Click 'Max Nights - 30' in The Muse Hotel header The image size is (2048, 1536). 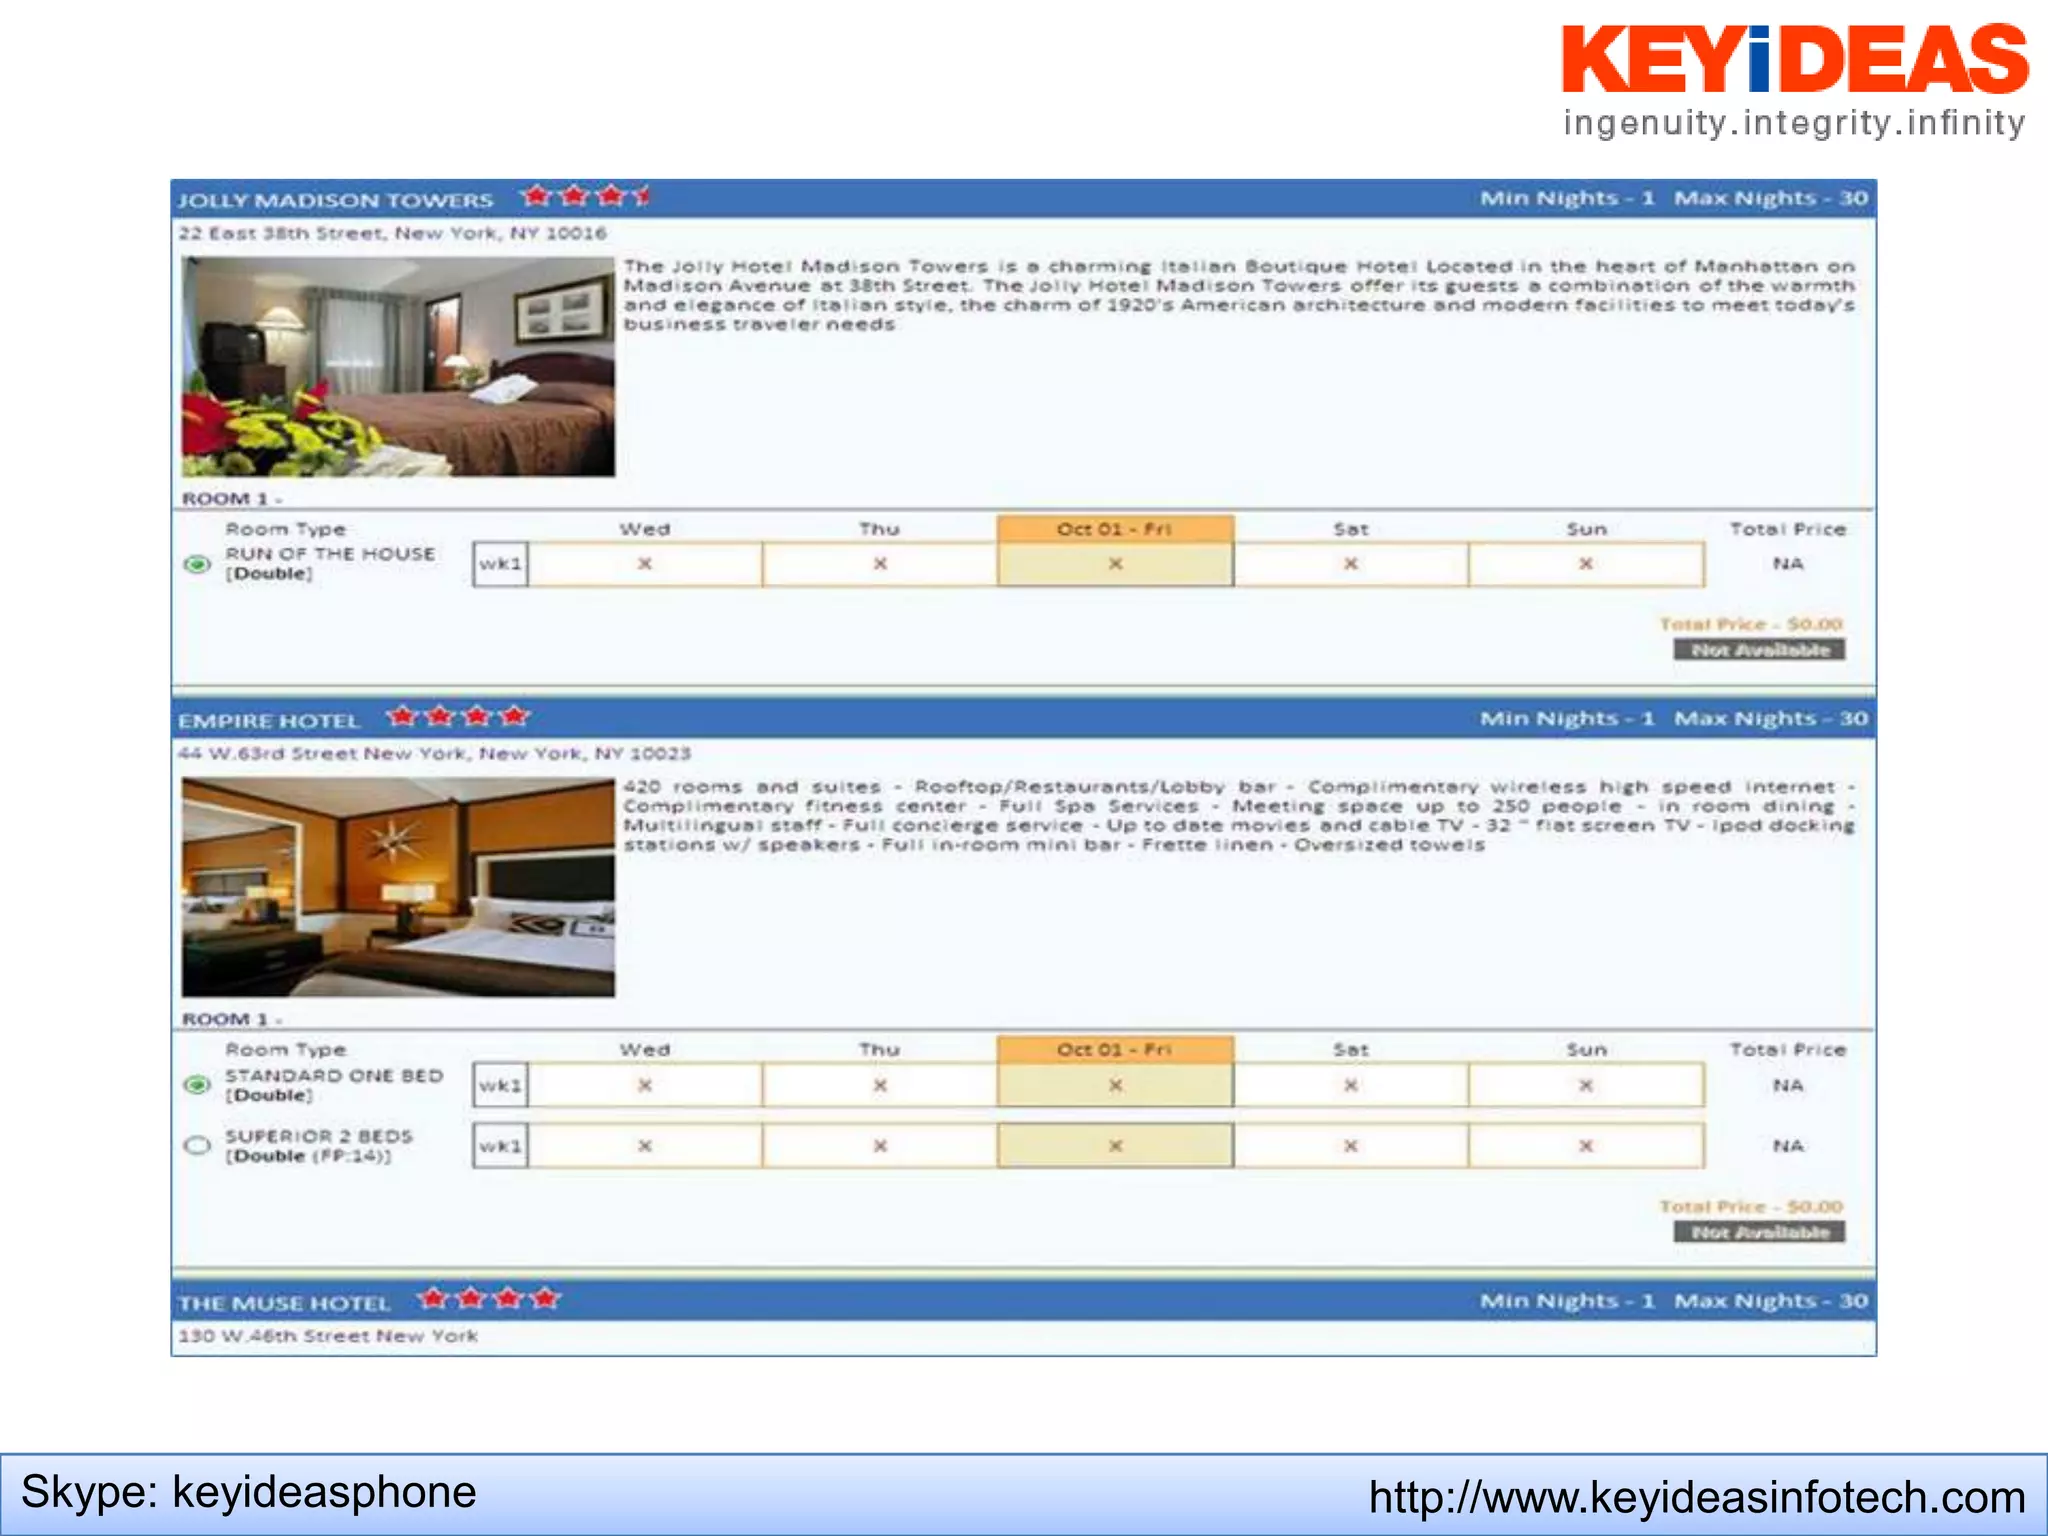point(1771,1301)
